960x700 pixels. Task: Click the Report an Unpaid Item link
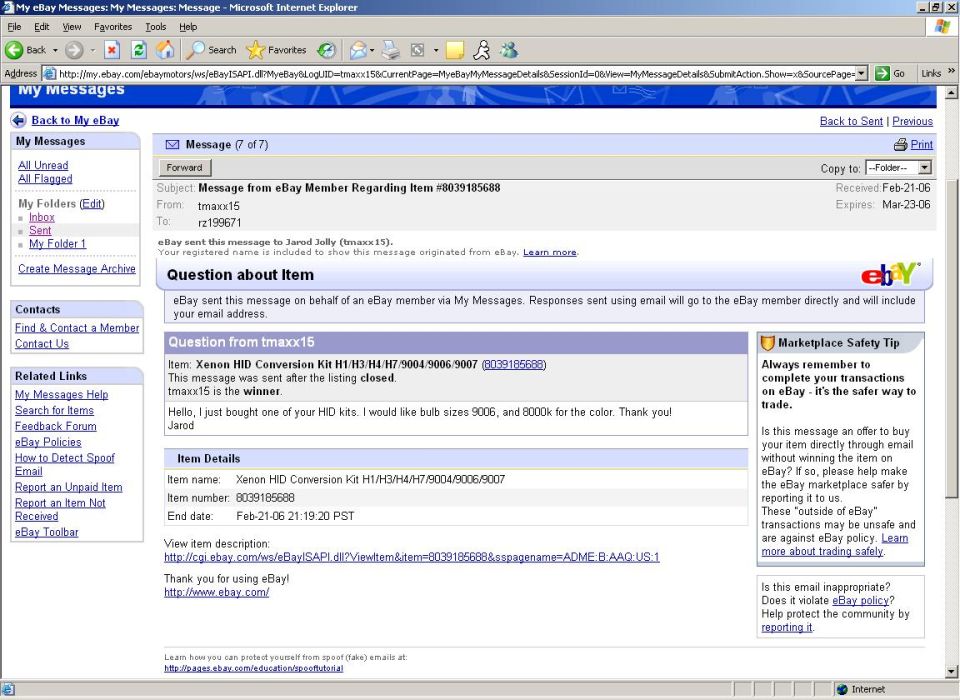69,487
